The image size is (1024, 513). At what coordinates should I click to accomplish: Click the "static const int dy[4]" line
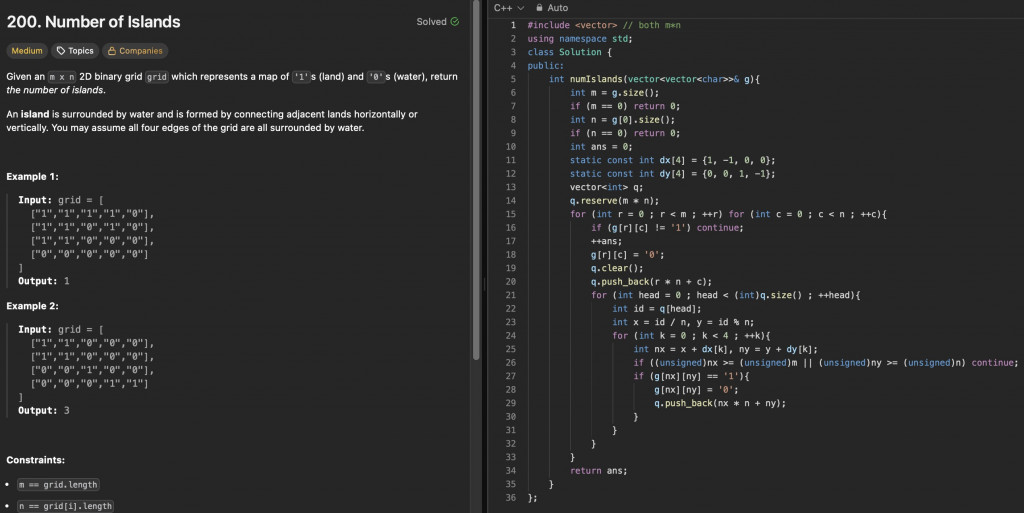click(x=673, y=174)
